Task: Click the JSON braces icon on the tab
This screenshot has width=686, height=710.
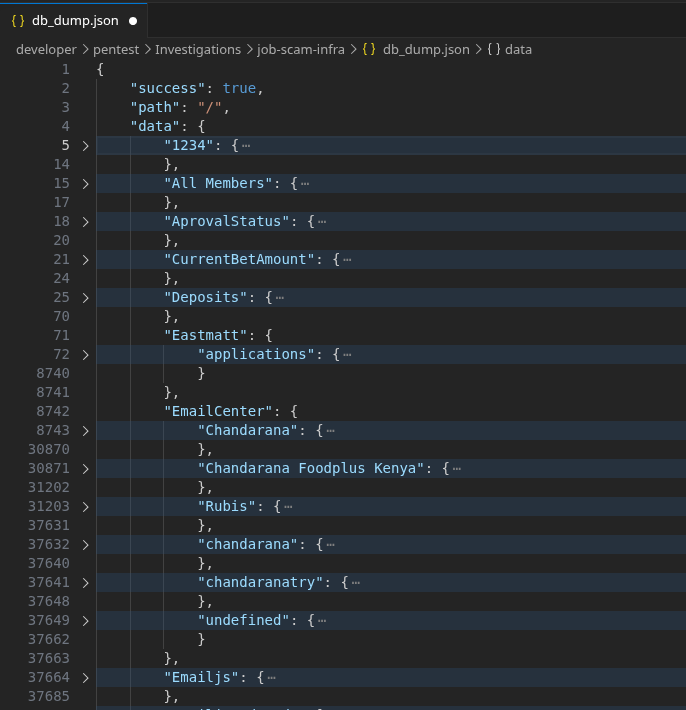Action: (18, 21)
